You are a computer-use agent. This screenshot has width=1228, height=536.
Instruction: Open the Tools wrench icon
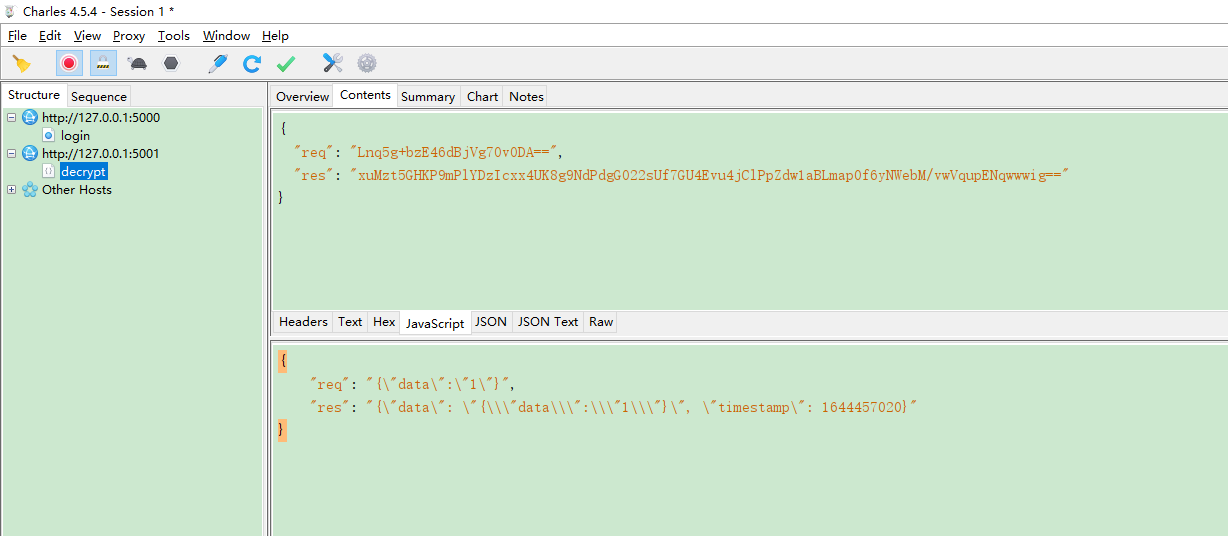tap(333, 64)
